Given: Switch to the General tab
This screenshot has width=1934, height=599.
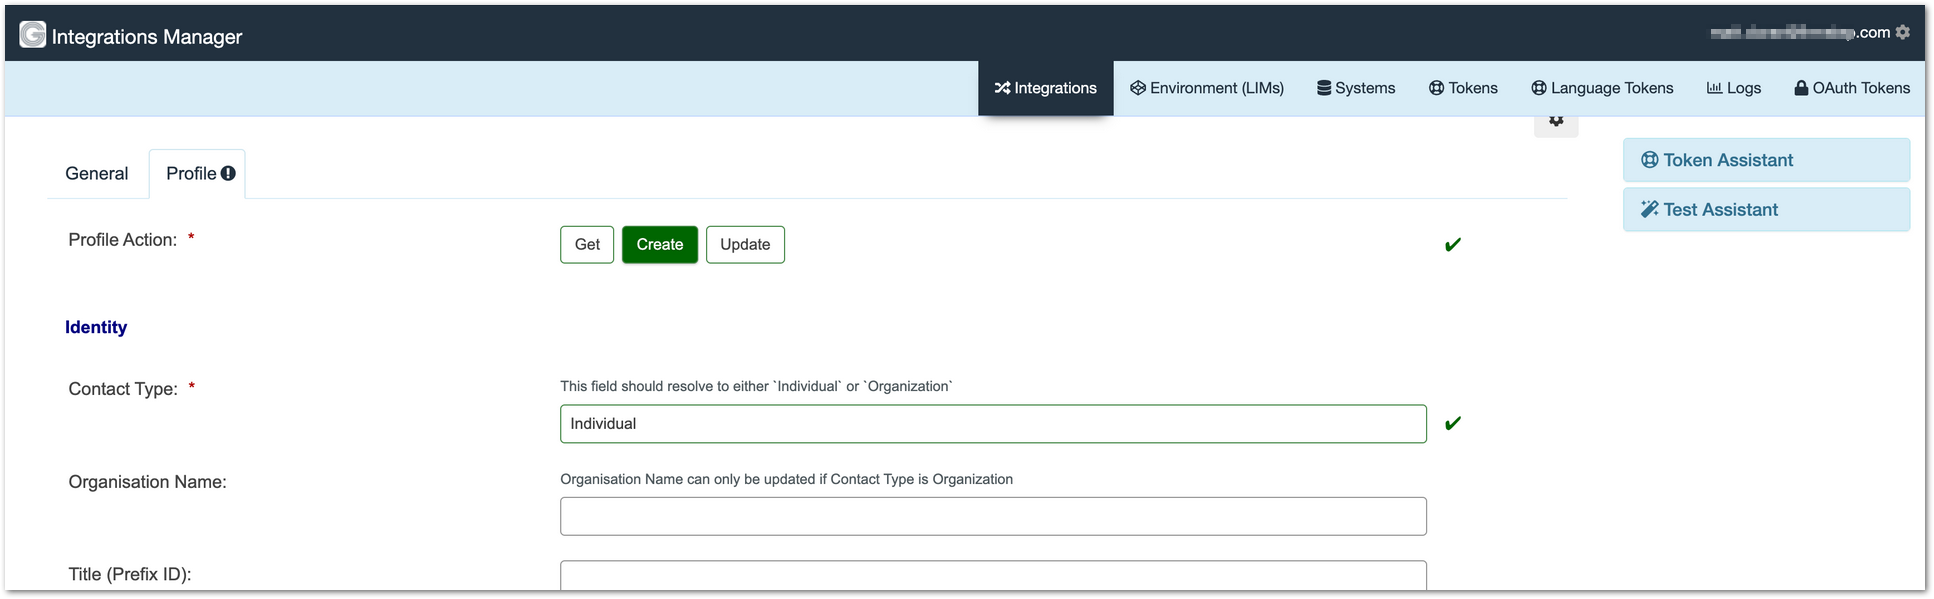Looking at the screenshot, I should pos(97,174).
